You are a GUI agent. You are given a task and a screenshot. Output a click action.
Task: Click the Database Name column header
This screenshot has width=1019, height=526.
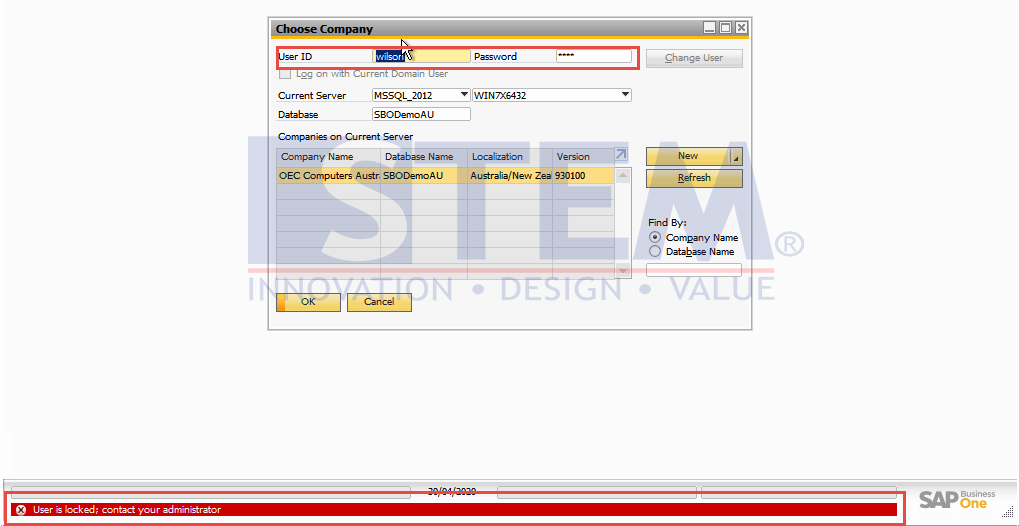[x=424, y=157]
